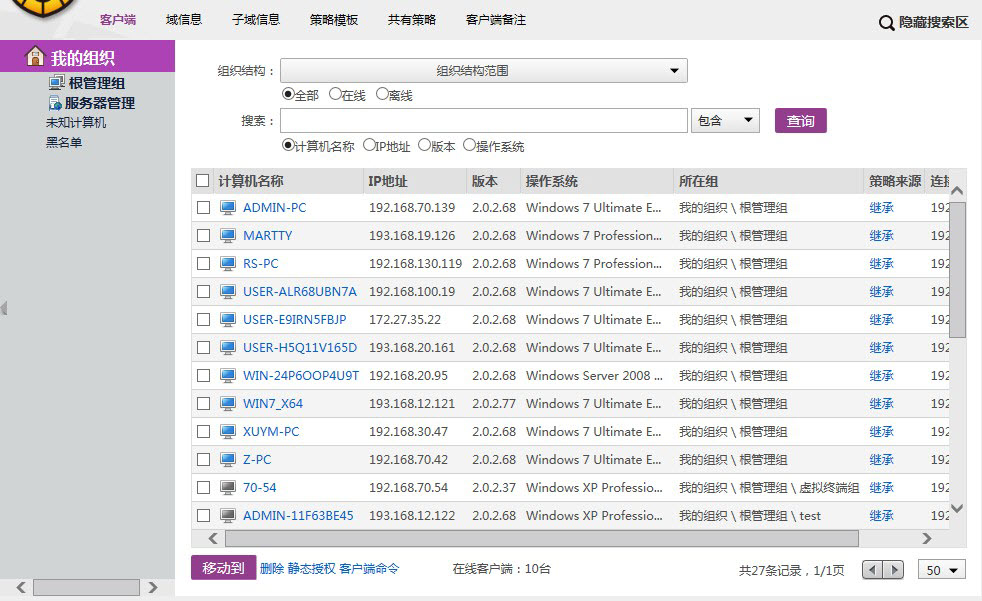Click the offline computer icon beside 70-54

click(228, 488)
